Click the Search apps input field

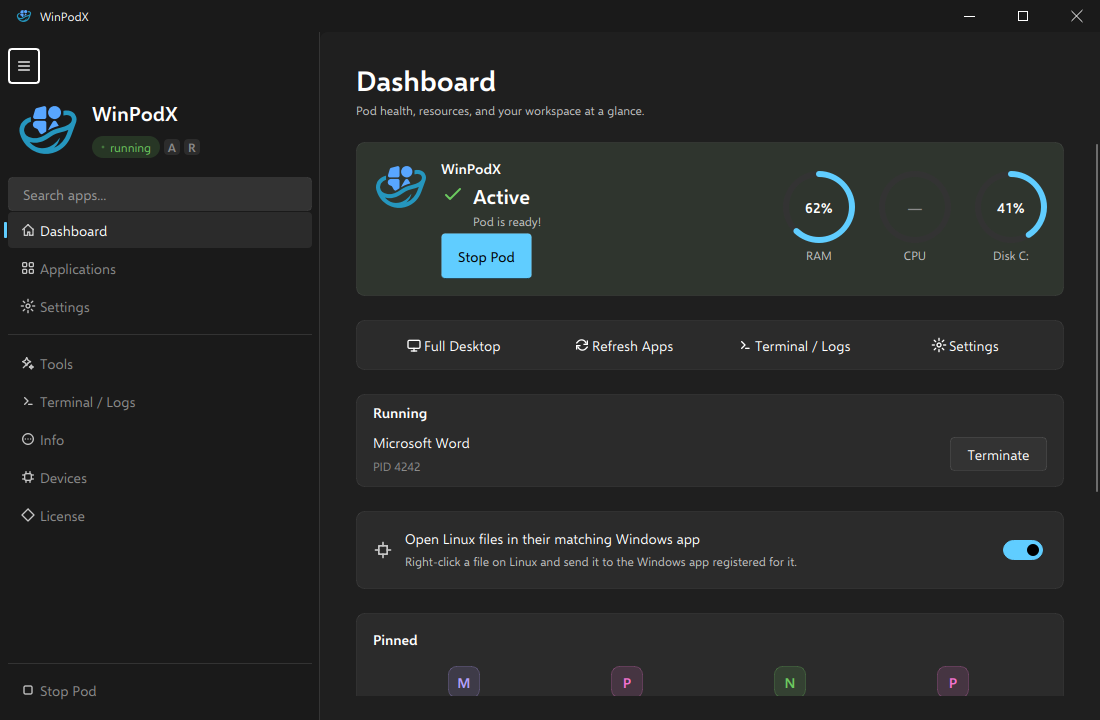pos(160,194)
